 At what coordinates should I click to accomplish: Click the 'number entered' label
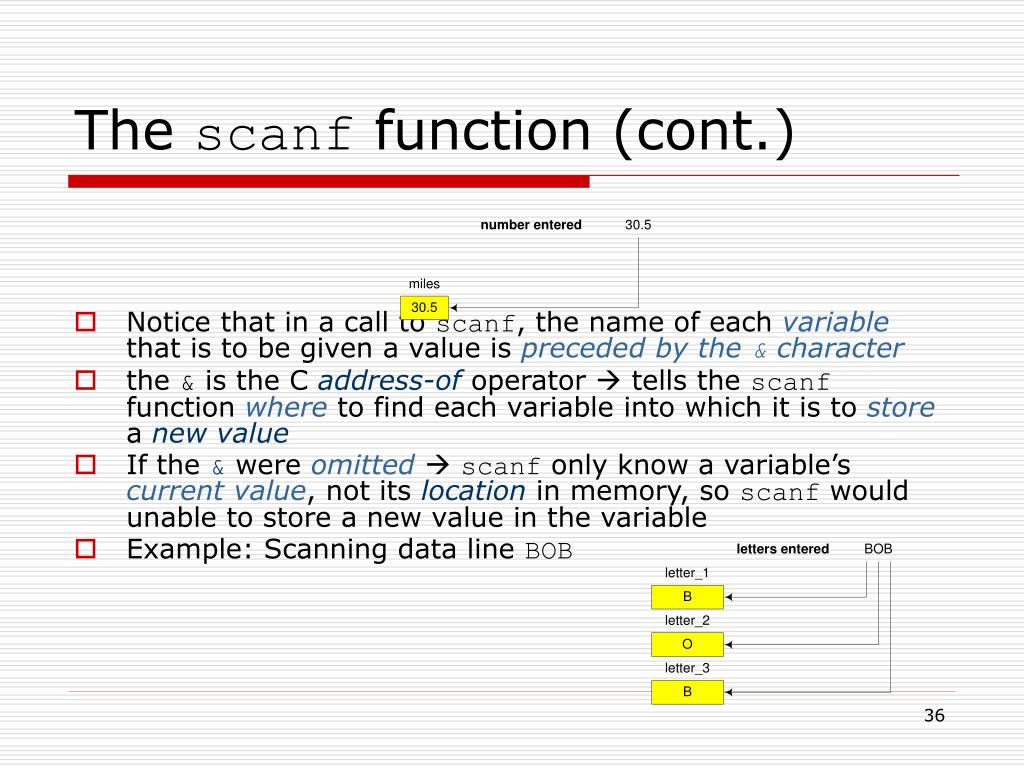531,225
